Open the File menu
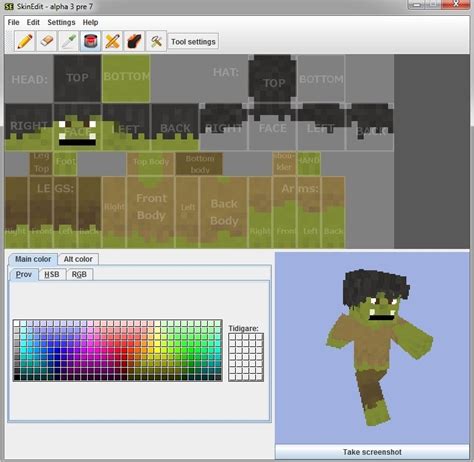The height and width of the screenshot is (462, 474). click(13, 22)
